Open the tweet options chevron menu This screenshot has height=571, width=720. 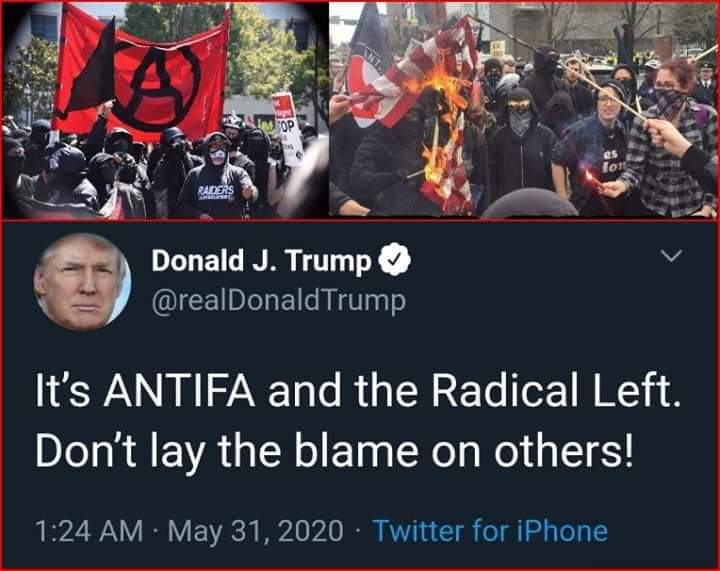coord(671,256)
